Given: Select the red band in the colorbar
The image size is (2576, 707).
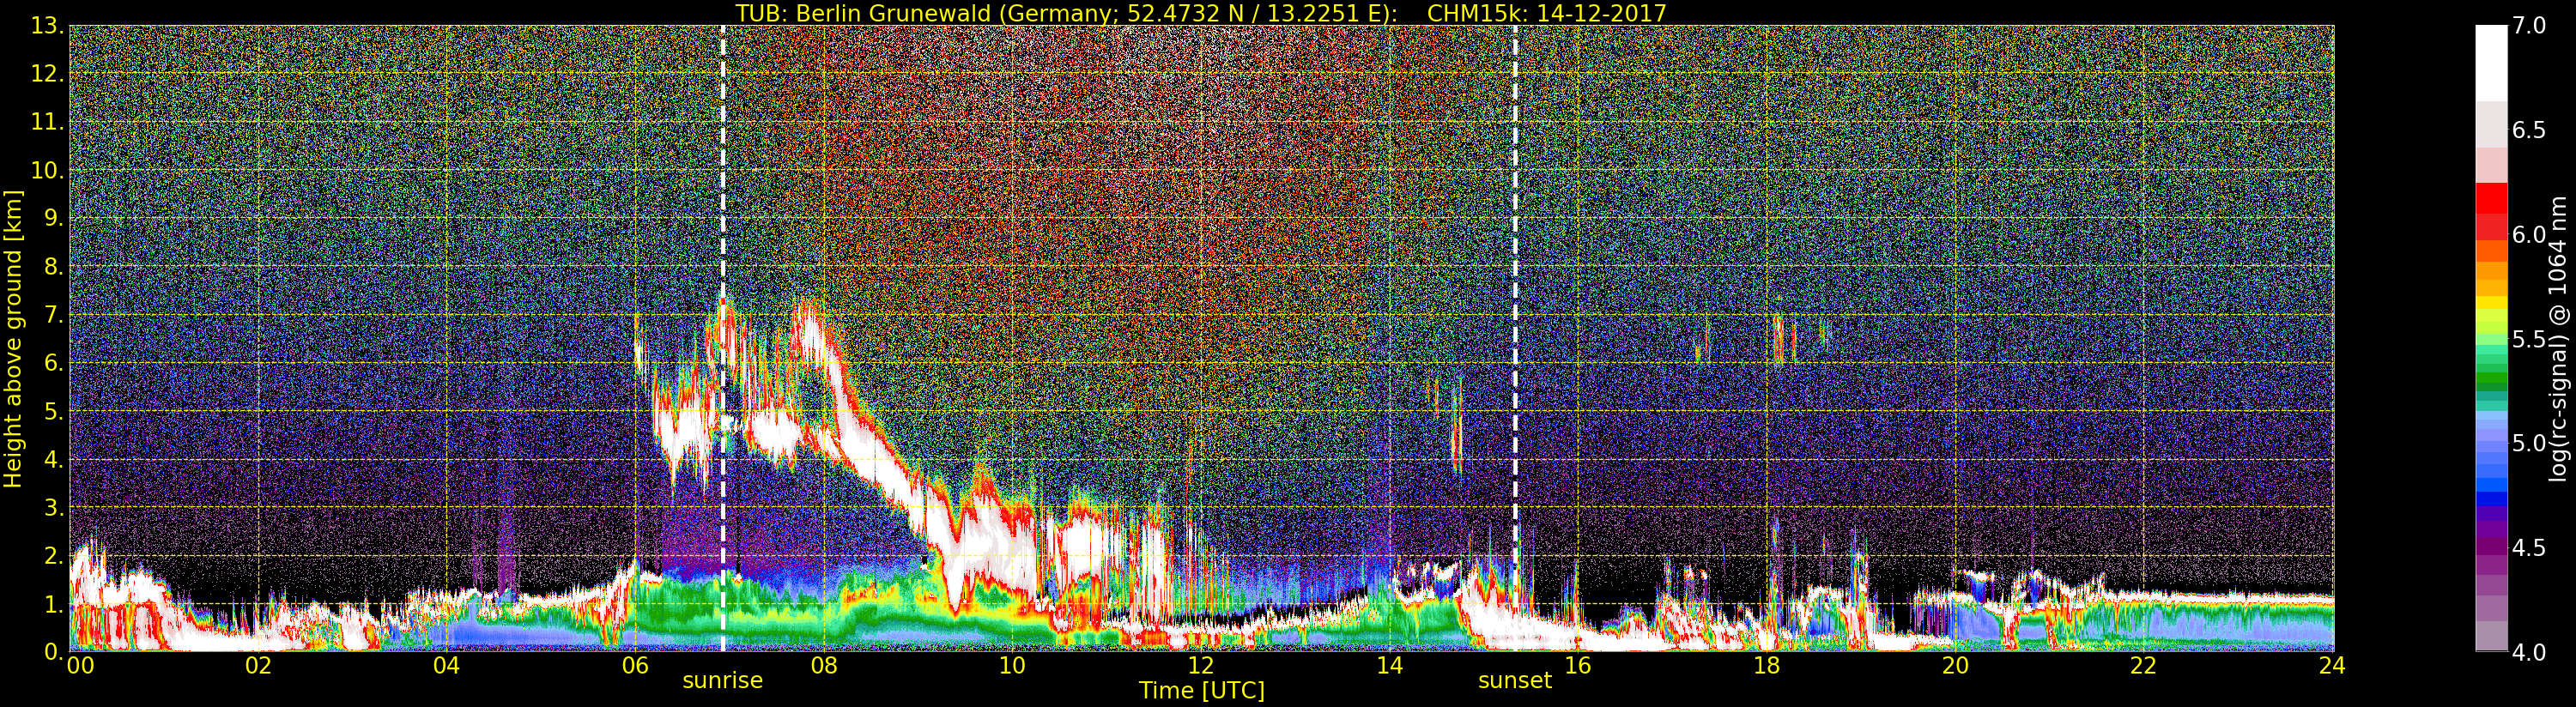Looking at the screenshot, I should coord(2491,210).
